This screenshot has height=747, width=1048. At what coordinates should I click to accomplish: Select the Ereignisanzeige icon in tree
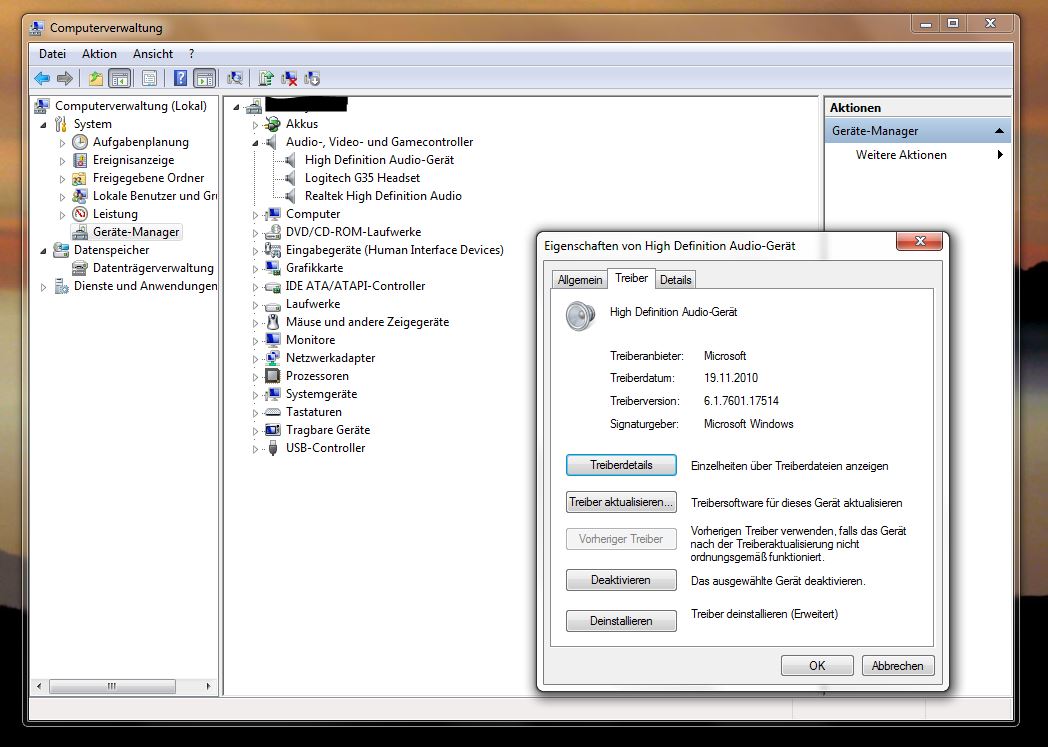80,160
